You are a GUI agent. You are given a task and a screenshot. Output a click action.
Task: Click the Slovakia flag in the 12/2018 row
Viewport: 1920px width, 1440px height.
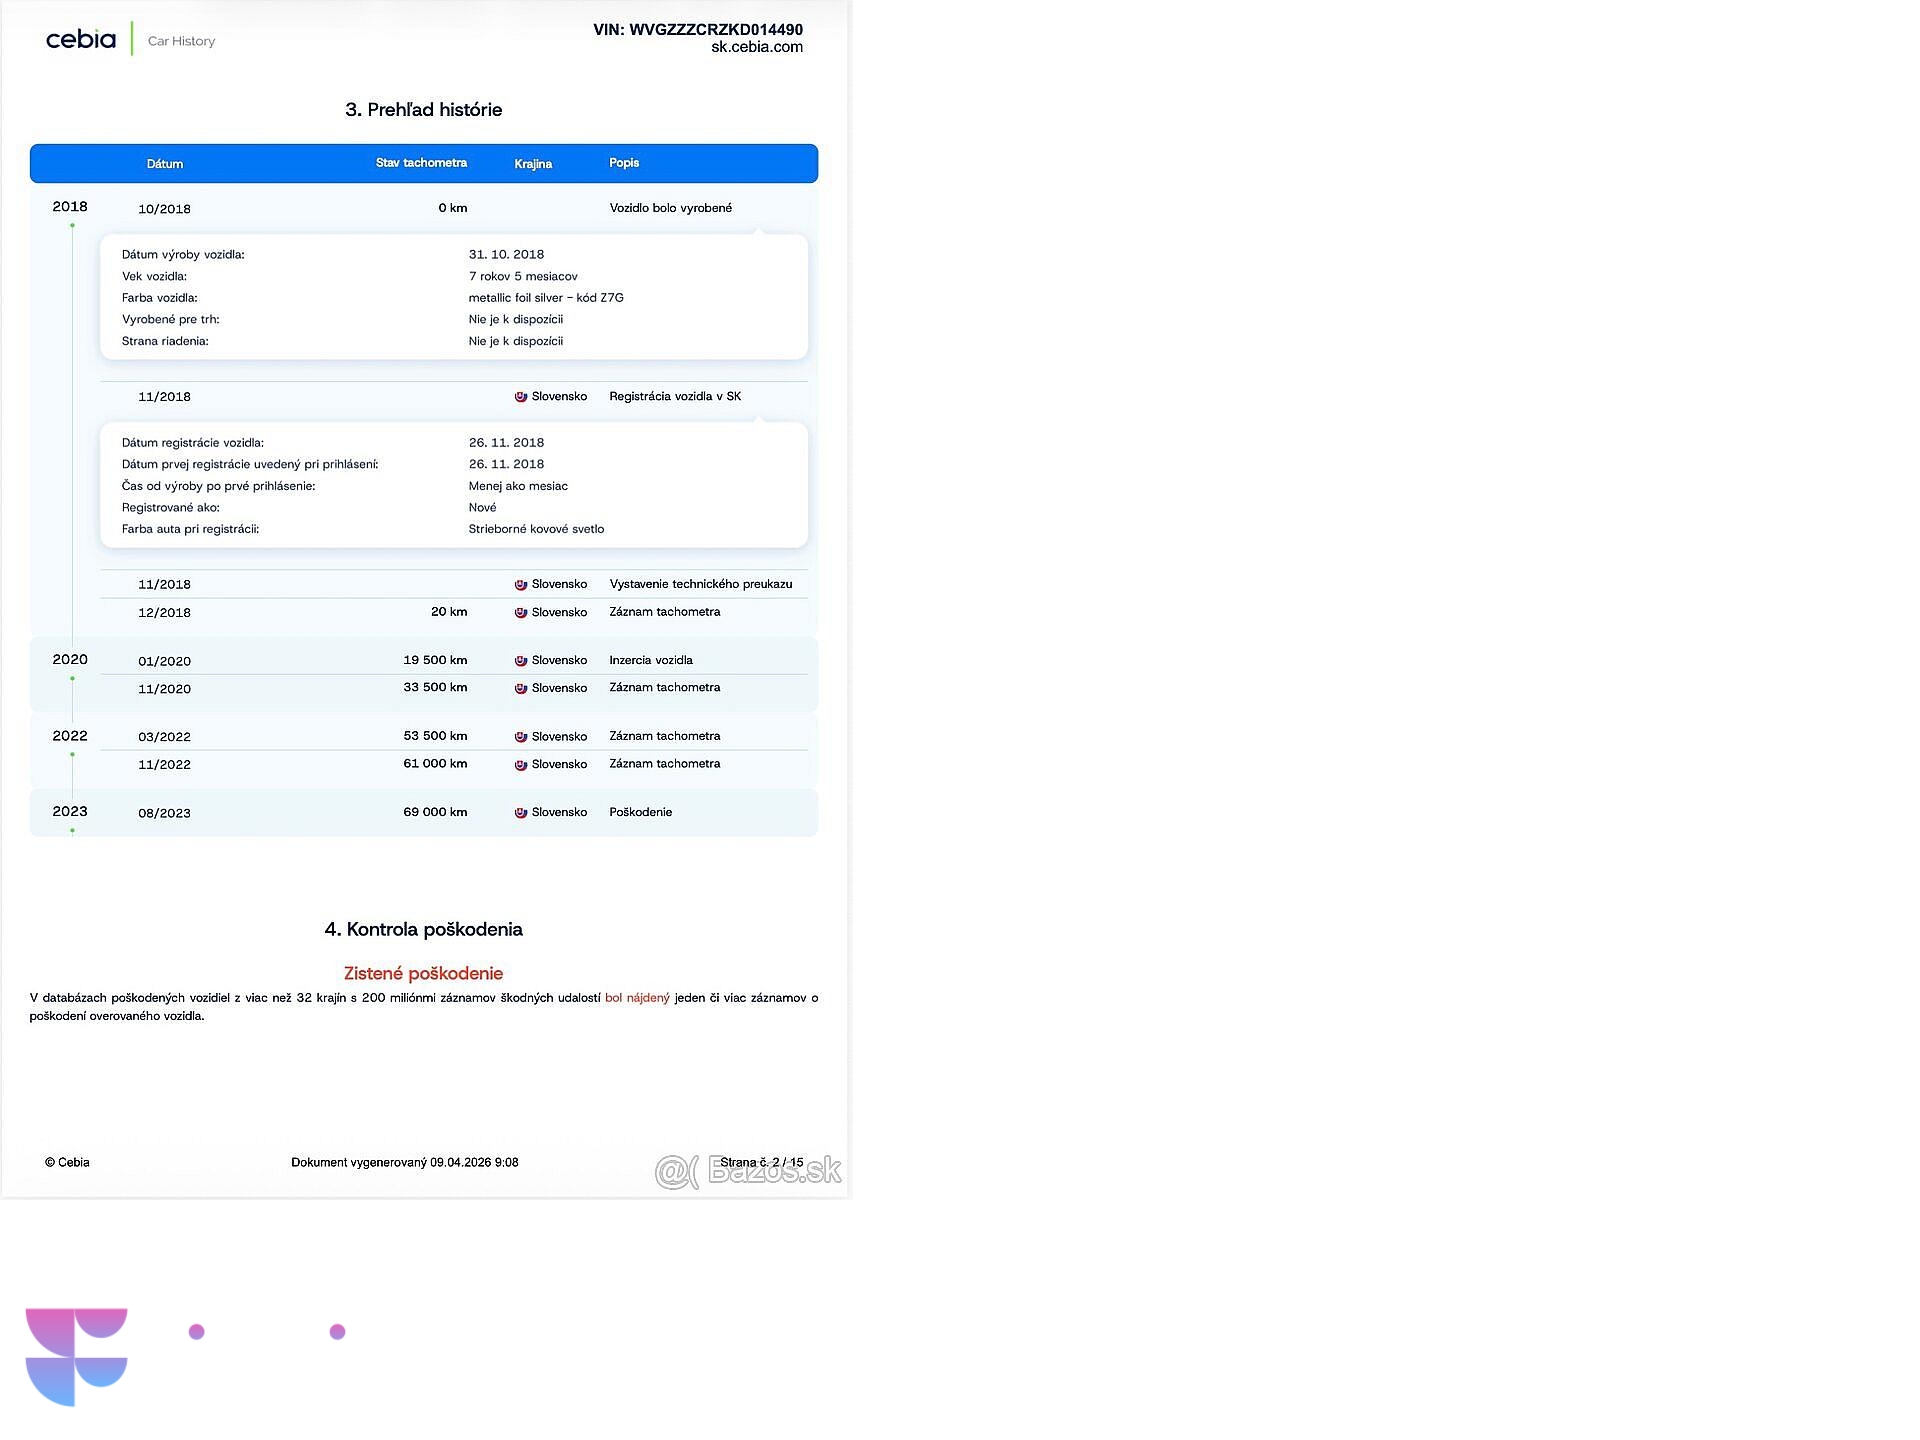pos(521,613)
